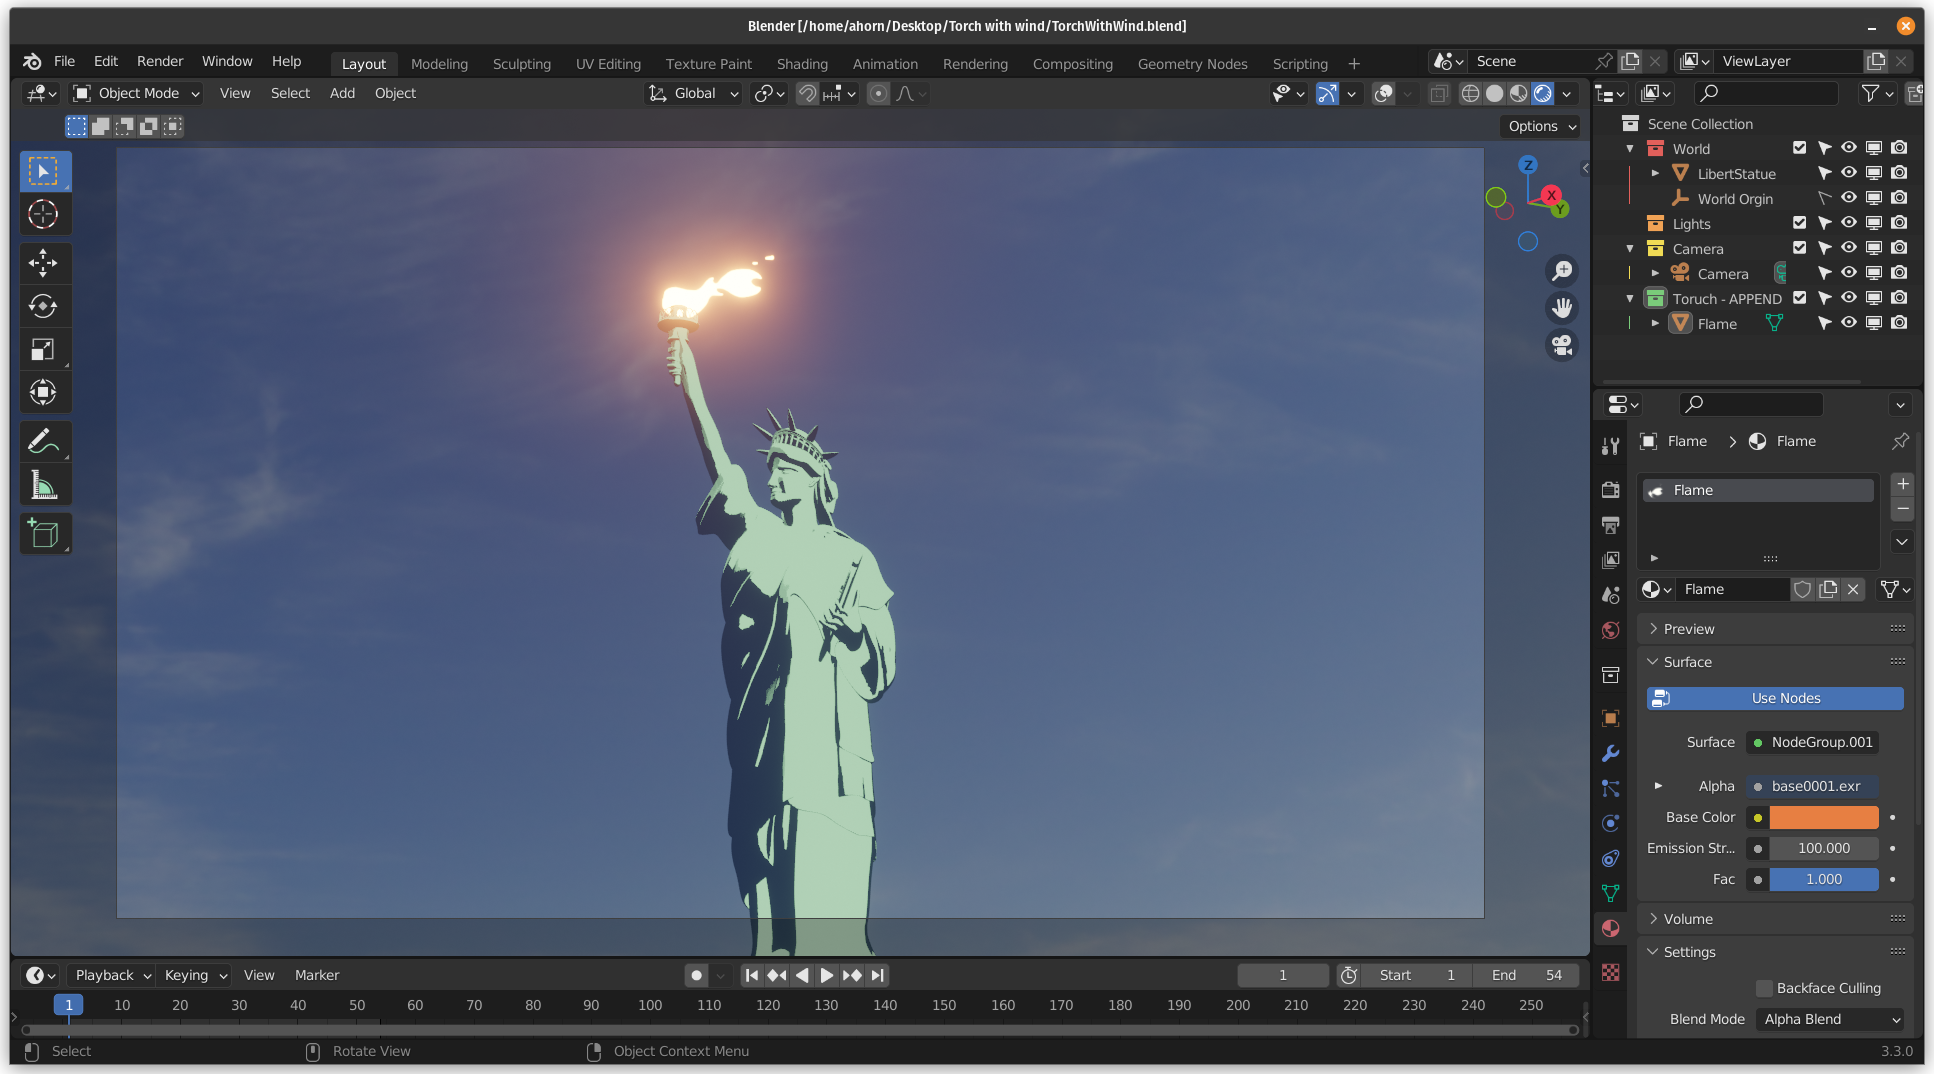Open the Render menu
1934x1074 pixels.
[159, 60]
